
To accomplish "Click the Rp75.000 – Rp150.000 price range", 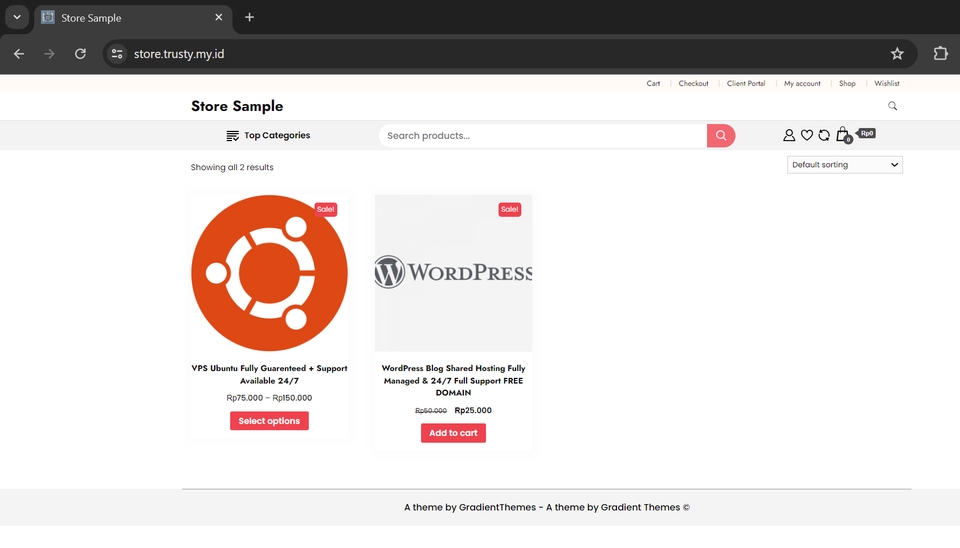I will 269,397.
